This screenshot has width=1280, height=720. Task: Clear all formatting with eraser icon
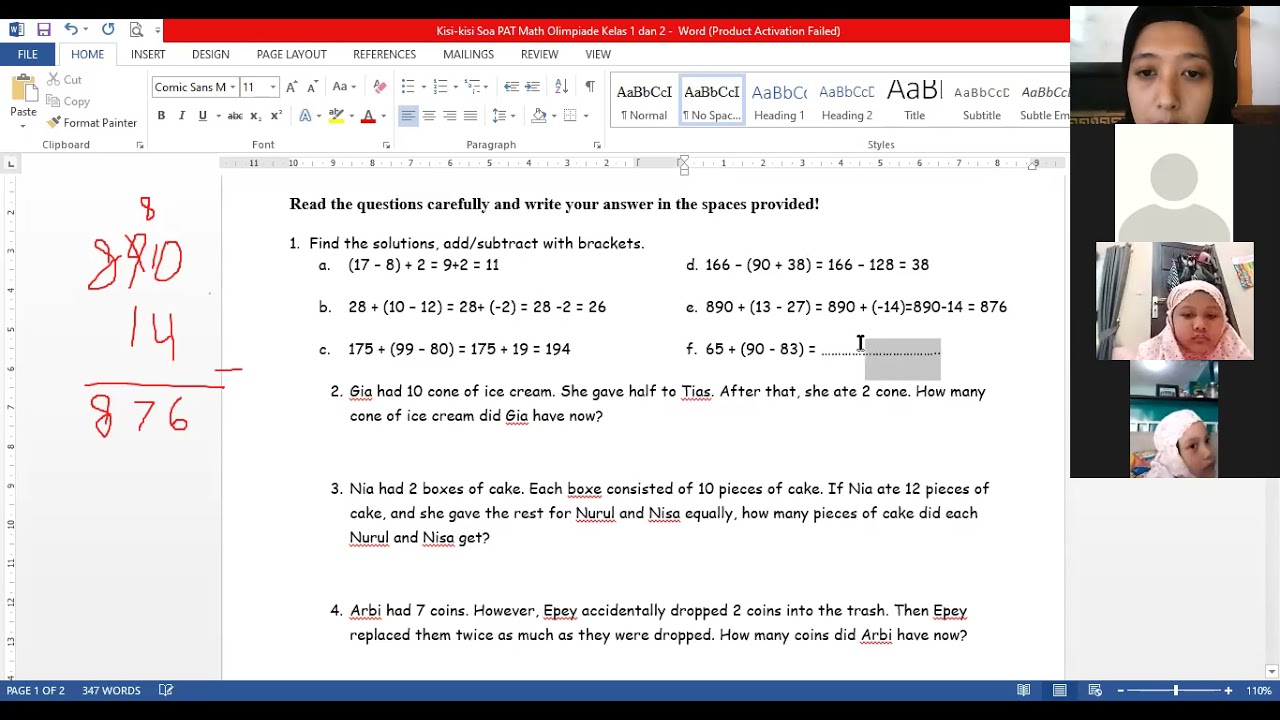click(379, 87)
